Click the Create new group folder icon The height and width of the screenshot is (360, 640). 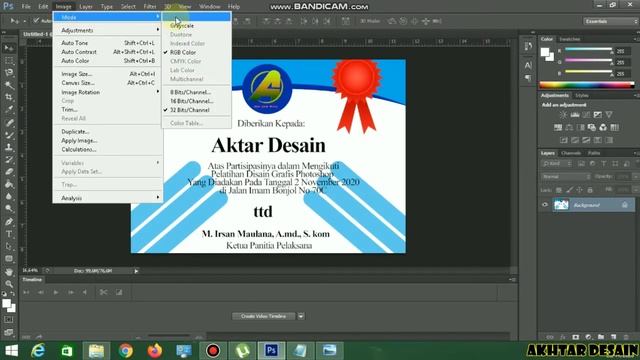click(x=601, y=337)
